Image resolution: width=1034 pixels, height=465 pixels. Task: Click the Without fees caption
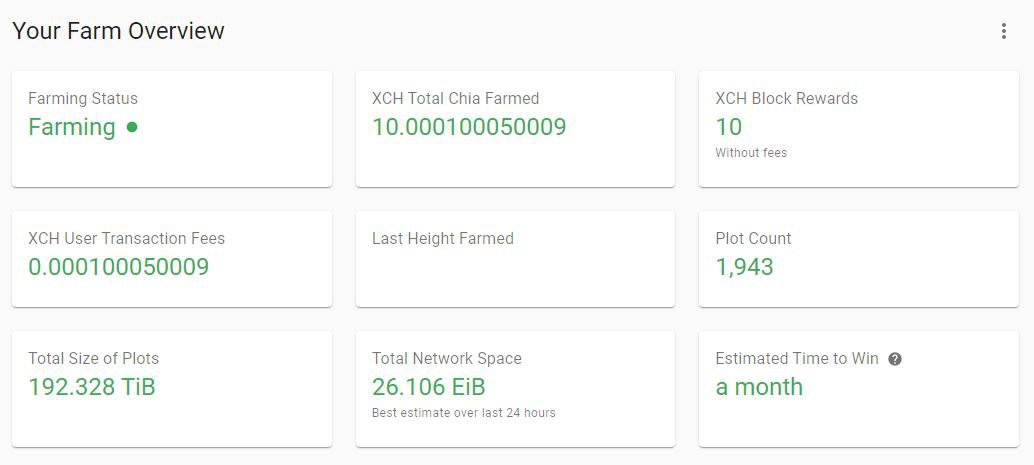[x=751, y=153]
